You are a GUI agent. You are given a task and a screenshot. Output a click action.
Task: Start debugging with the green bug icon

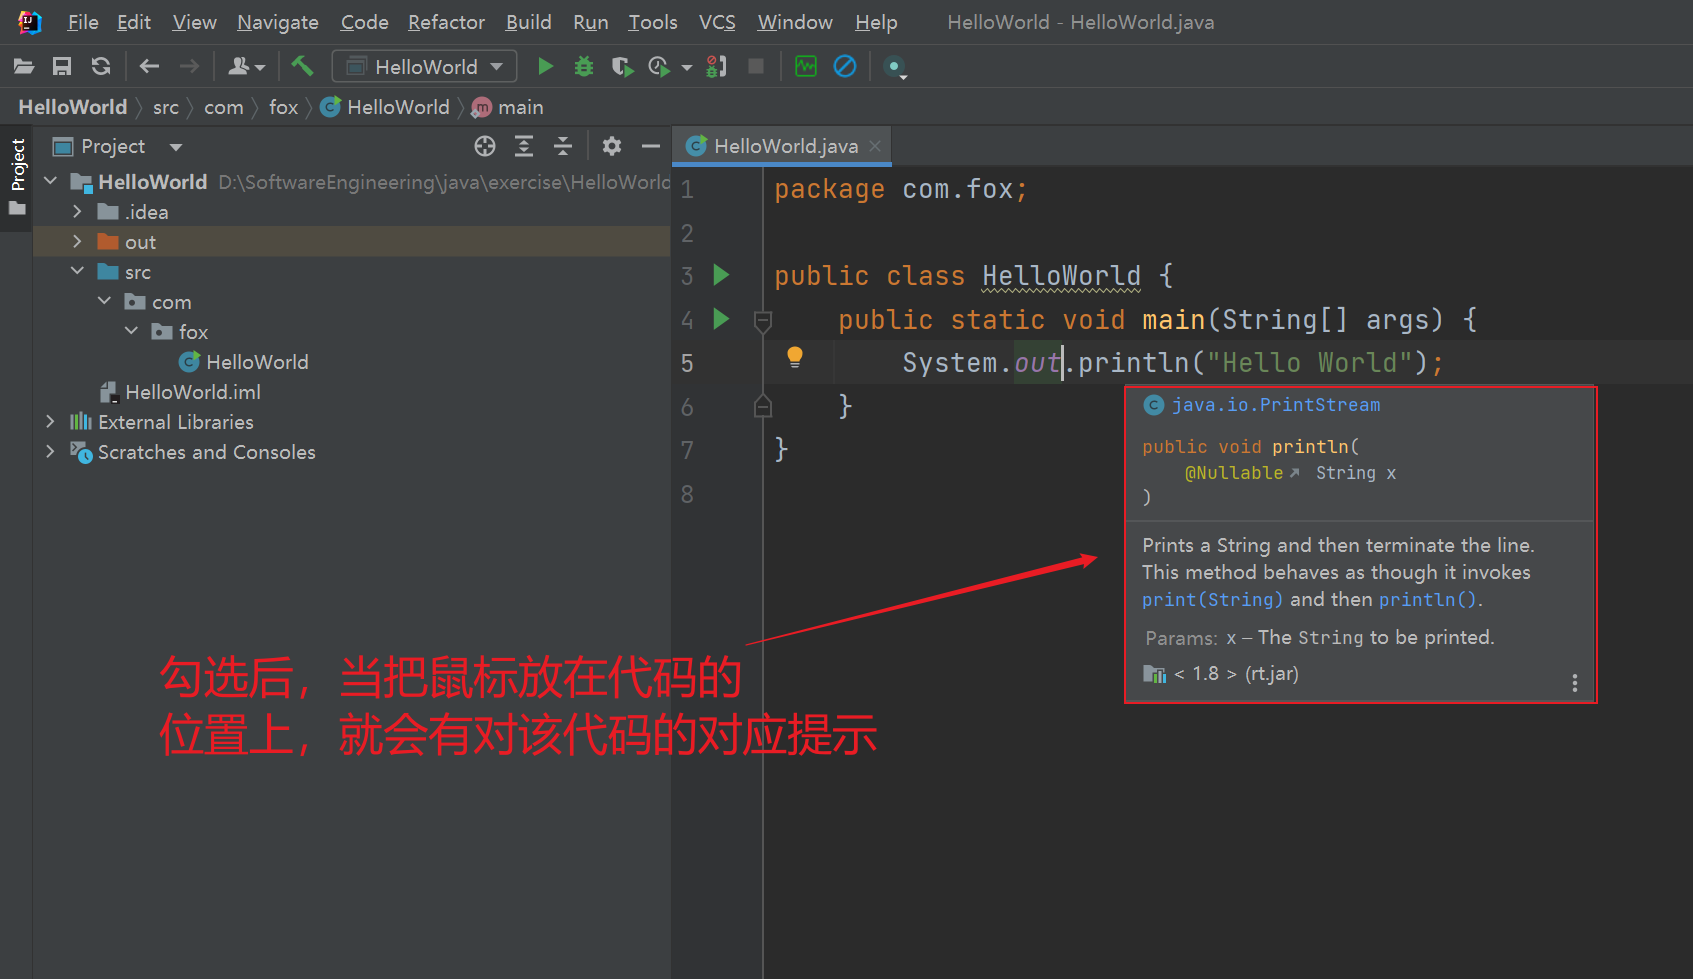click(x=584, y=67)
